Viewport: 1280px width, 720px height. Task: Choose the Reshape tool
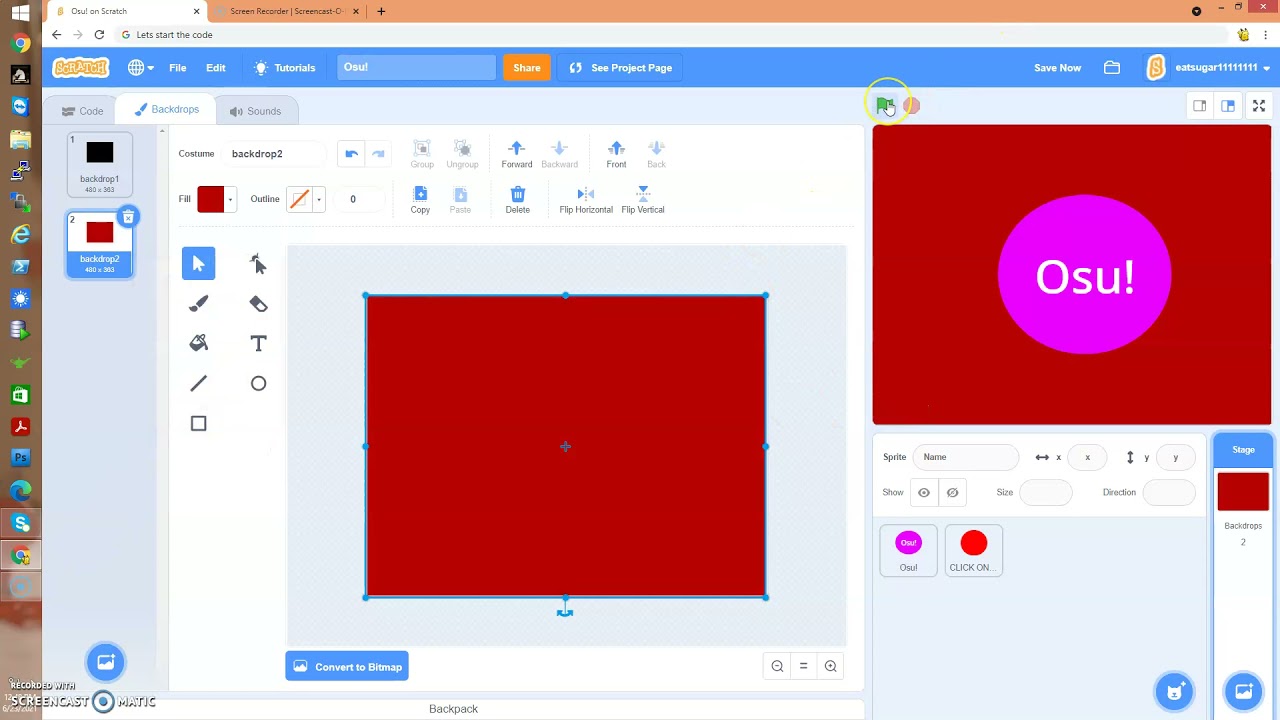(258, 264)
